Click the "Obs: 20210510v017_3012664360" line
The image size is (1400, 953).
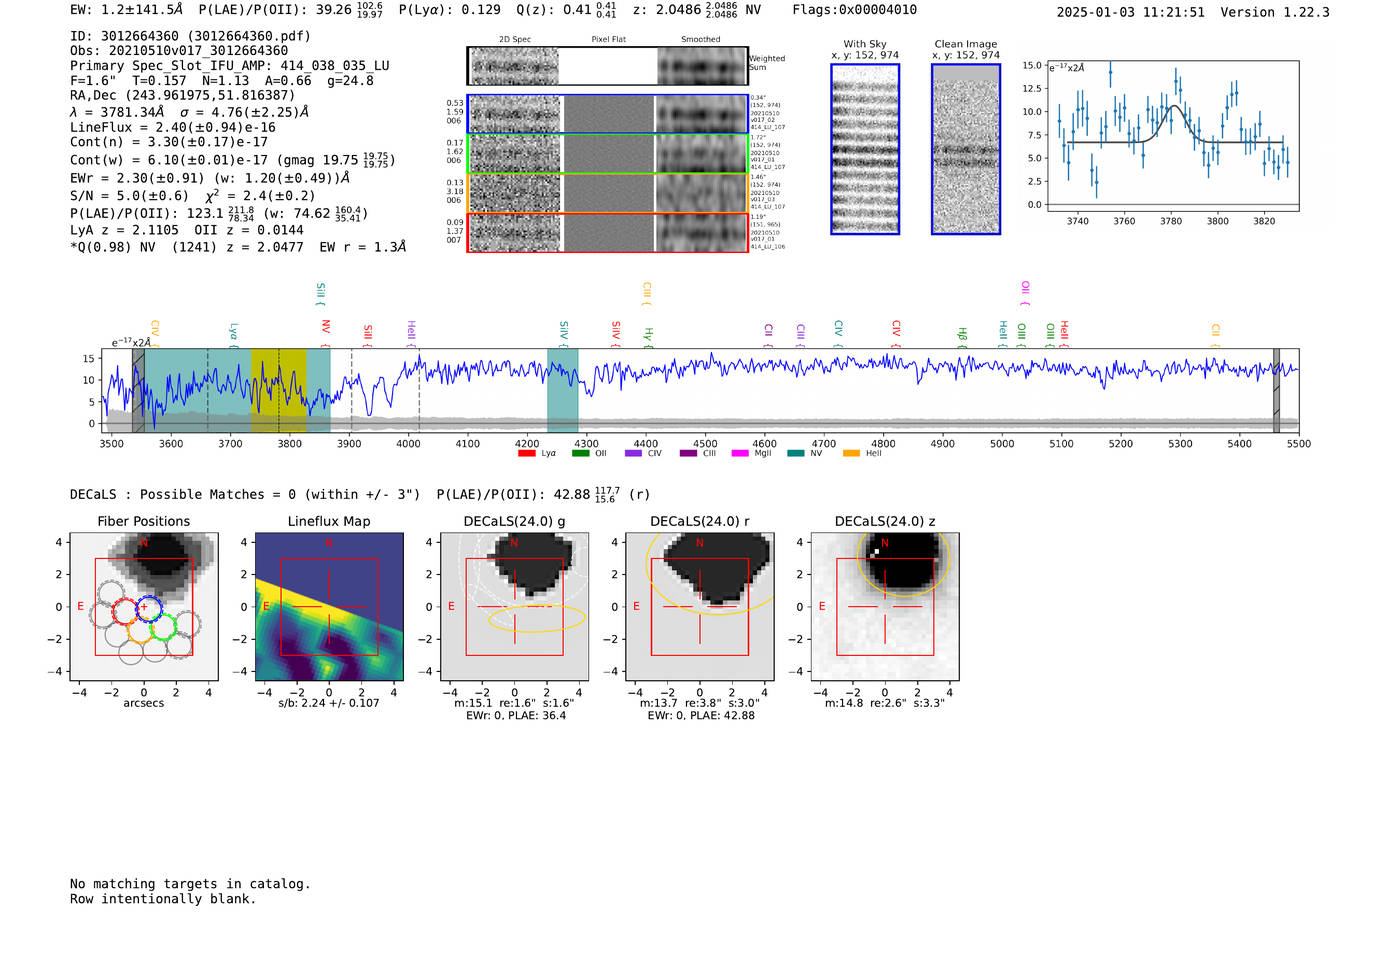tap(179, 51)
